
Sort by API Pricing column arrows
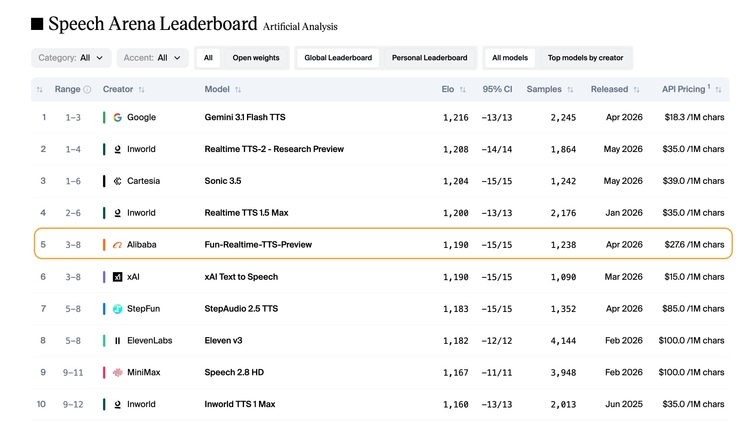click(718, 89)
